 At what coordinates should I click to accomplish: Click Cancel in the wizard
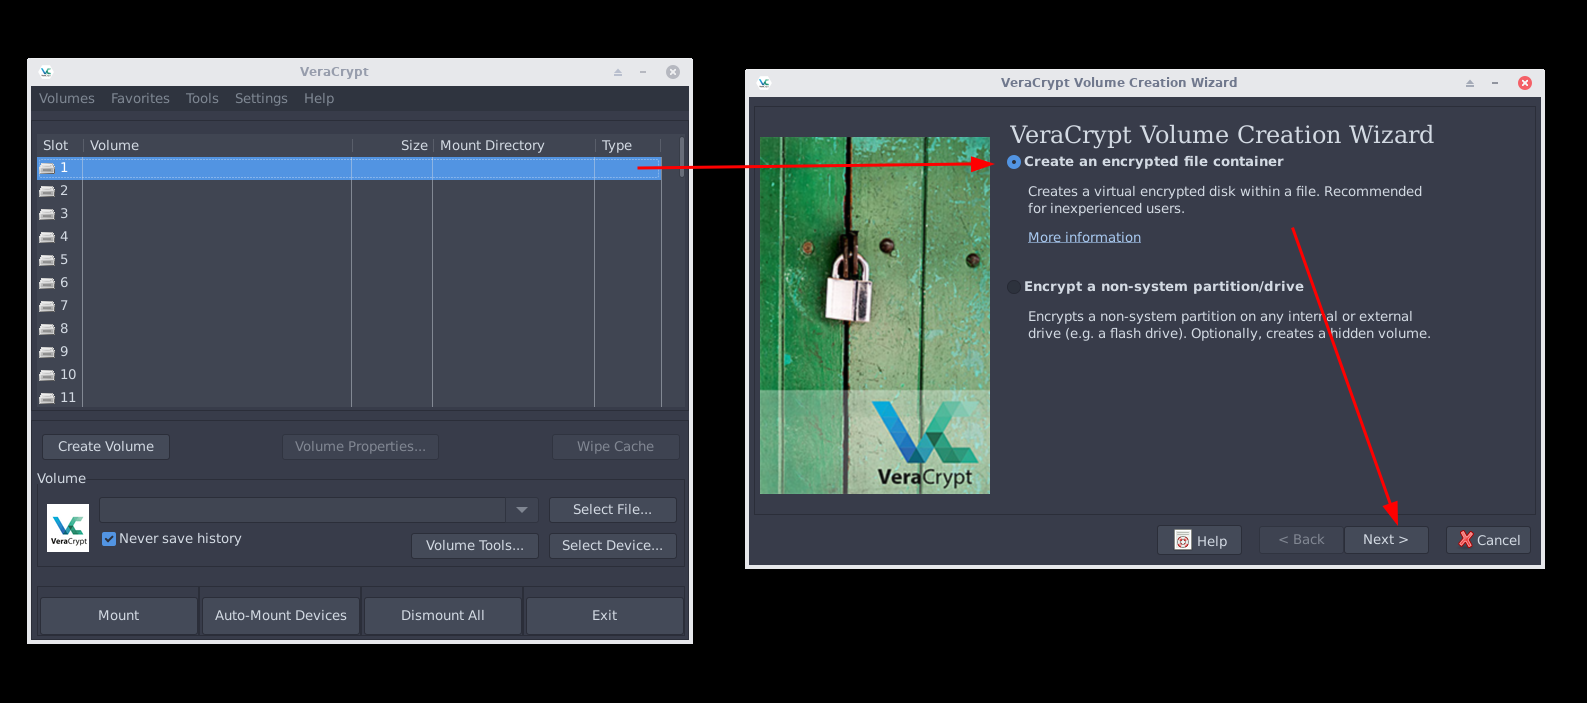coord(1488,540)
